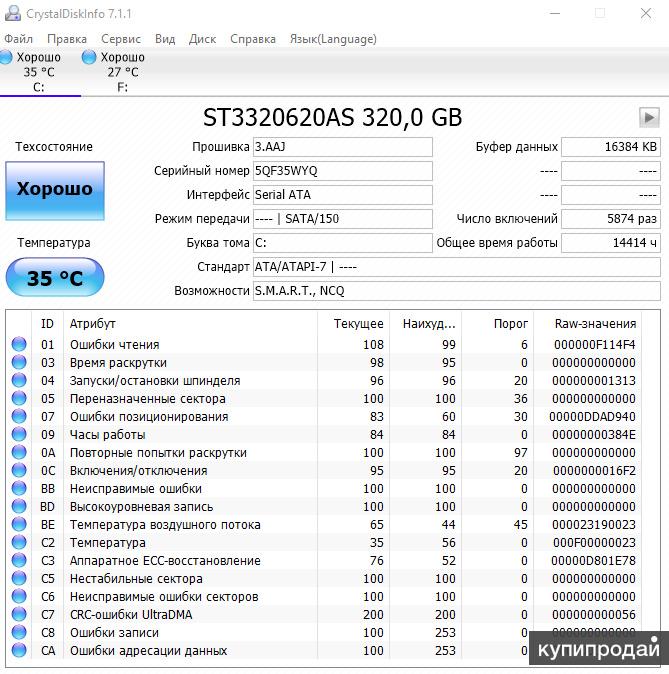Click the Возможности field S.M.A.R.T., NCQ
This screenshot has height=674, width=669.
click(457, 291)
